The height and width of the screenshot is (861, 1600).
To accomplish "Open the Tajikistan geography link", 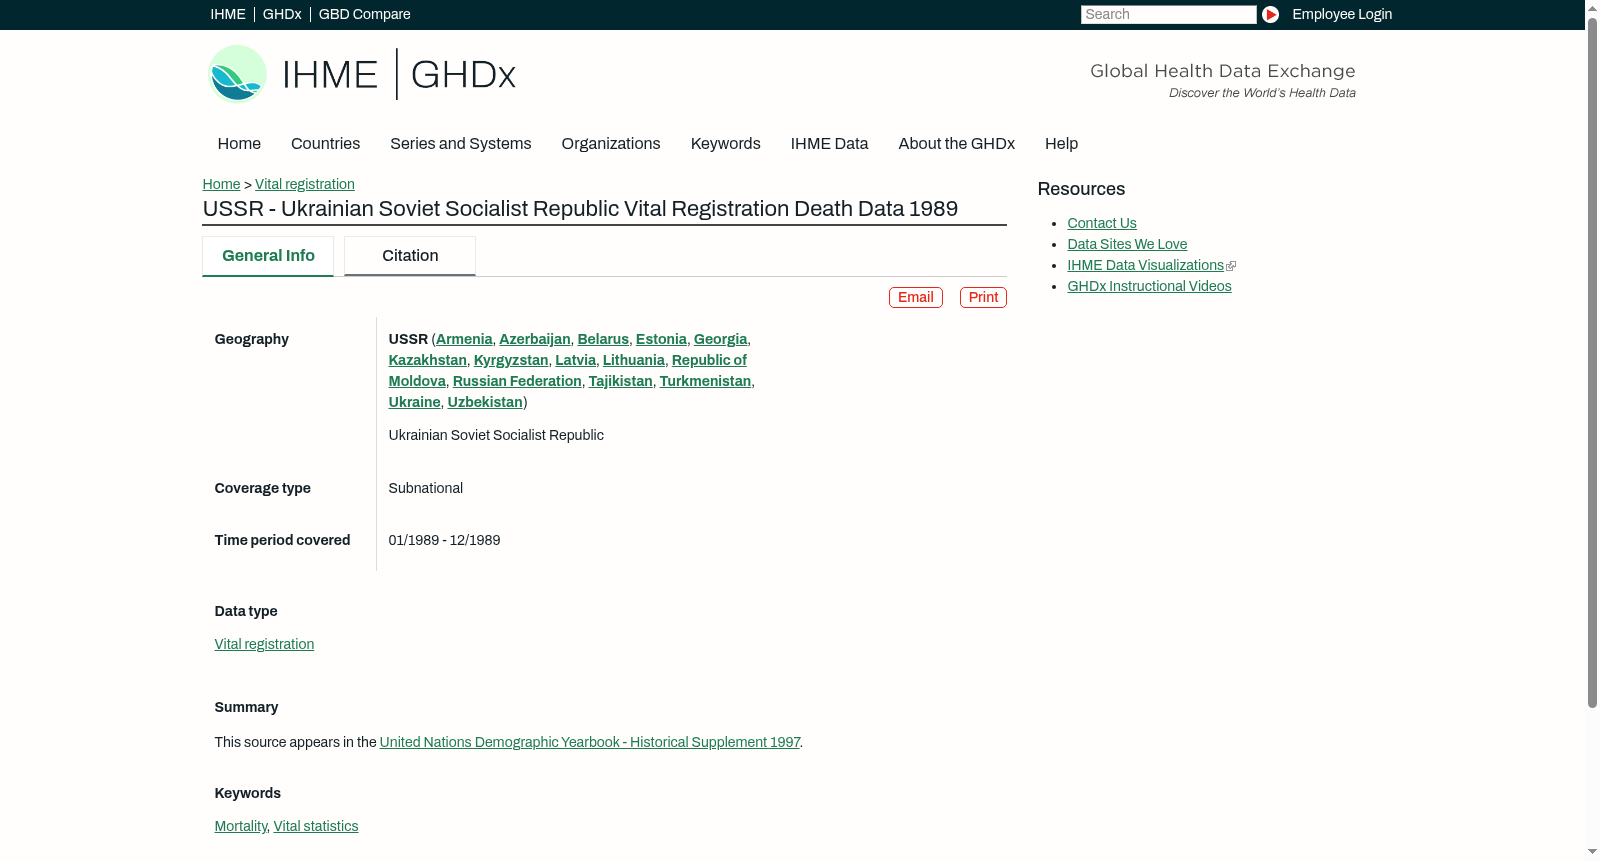I will click(621, 381).
